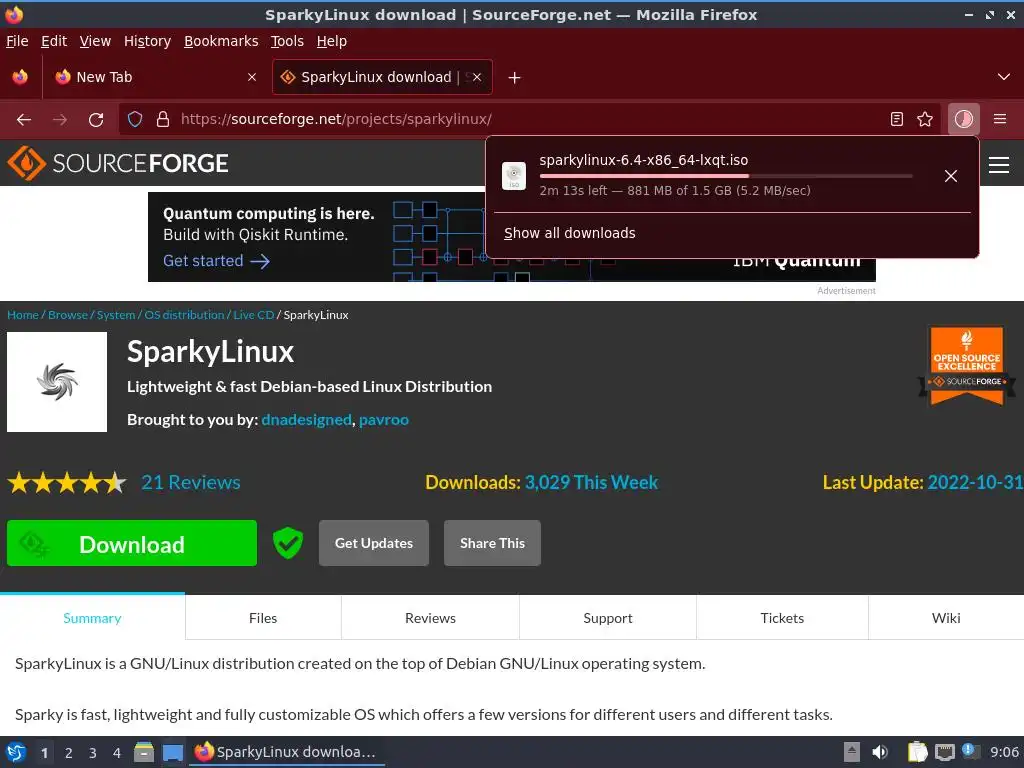Toggle reader view icon in address bar
1024x768 pixels.
(897, 119)
